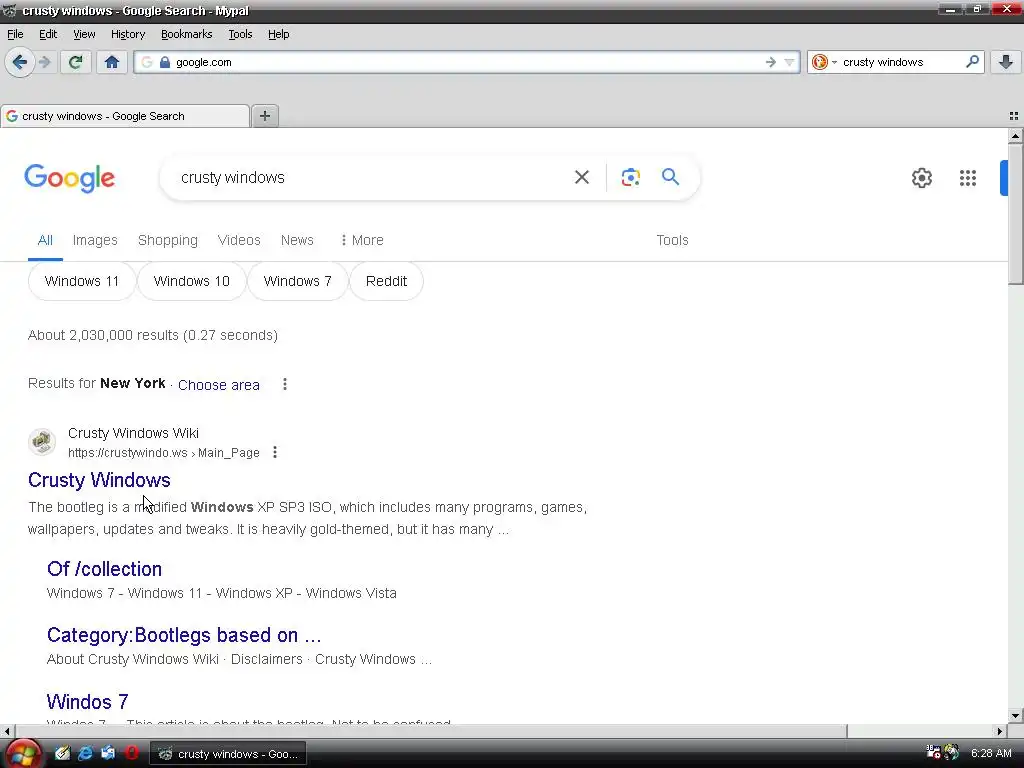Open the Windows Start orb
The width and height of the screenshot is (1024, 768).
[x=22, y=754]
